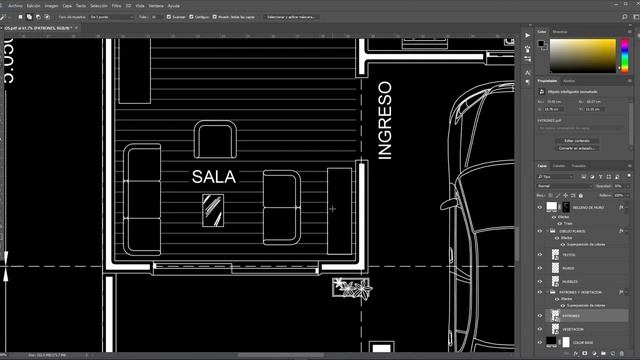Open the Character panel icon
The image size is (640, 360).
tap(527, 73)
